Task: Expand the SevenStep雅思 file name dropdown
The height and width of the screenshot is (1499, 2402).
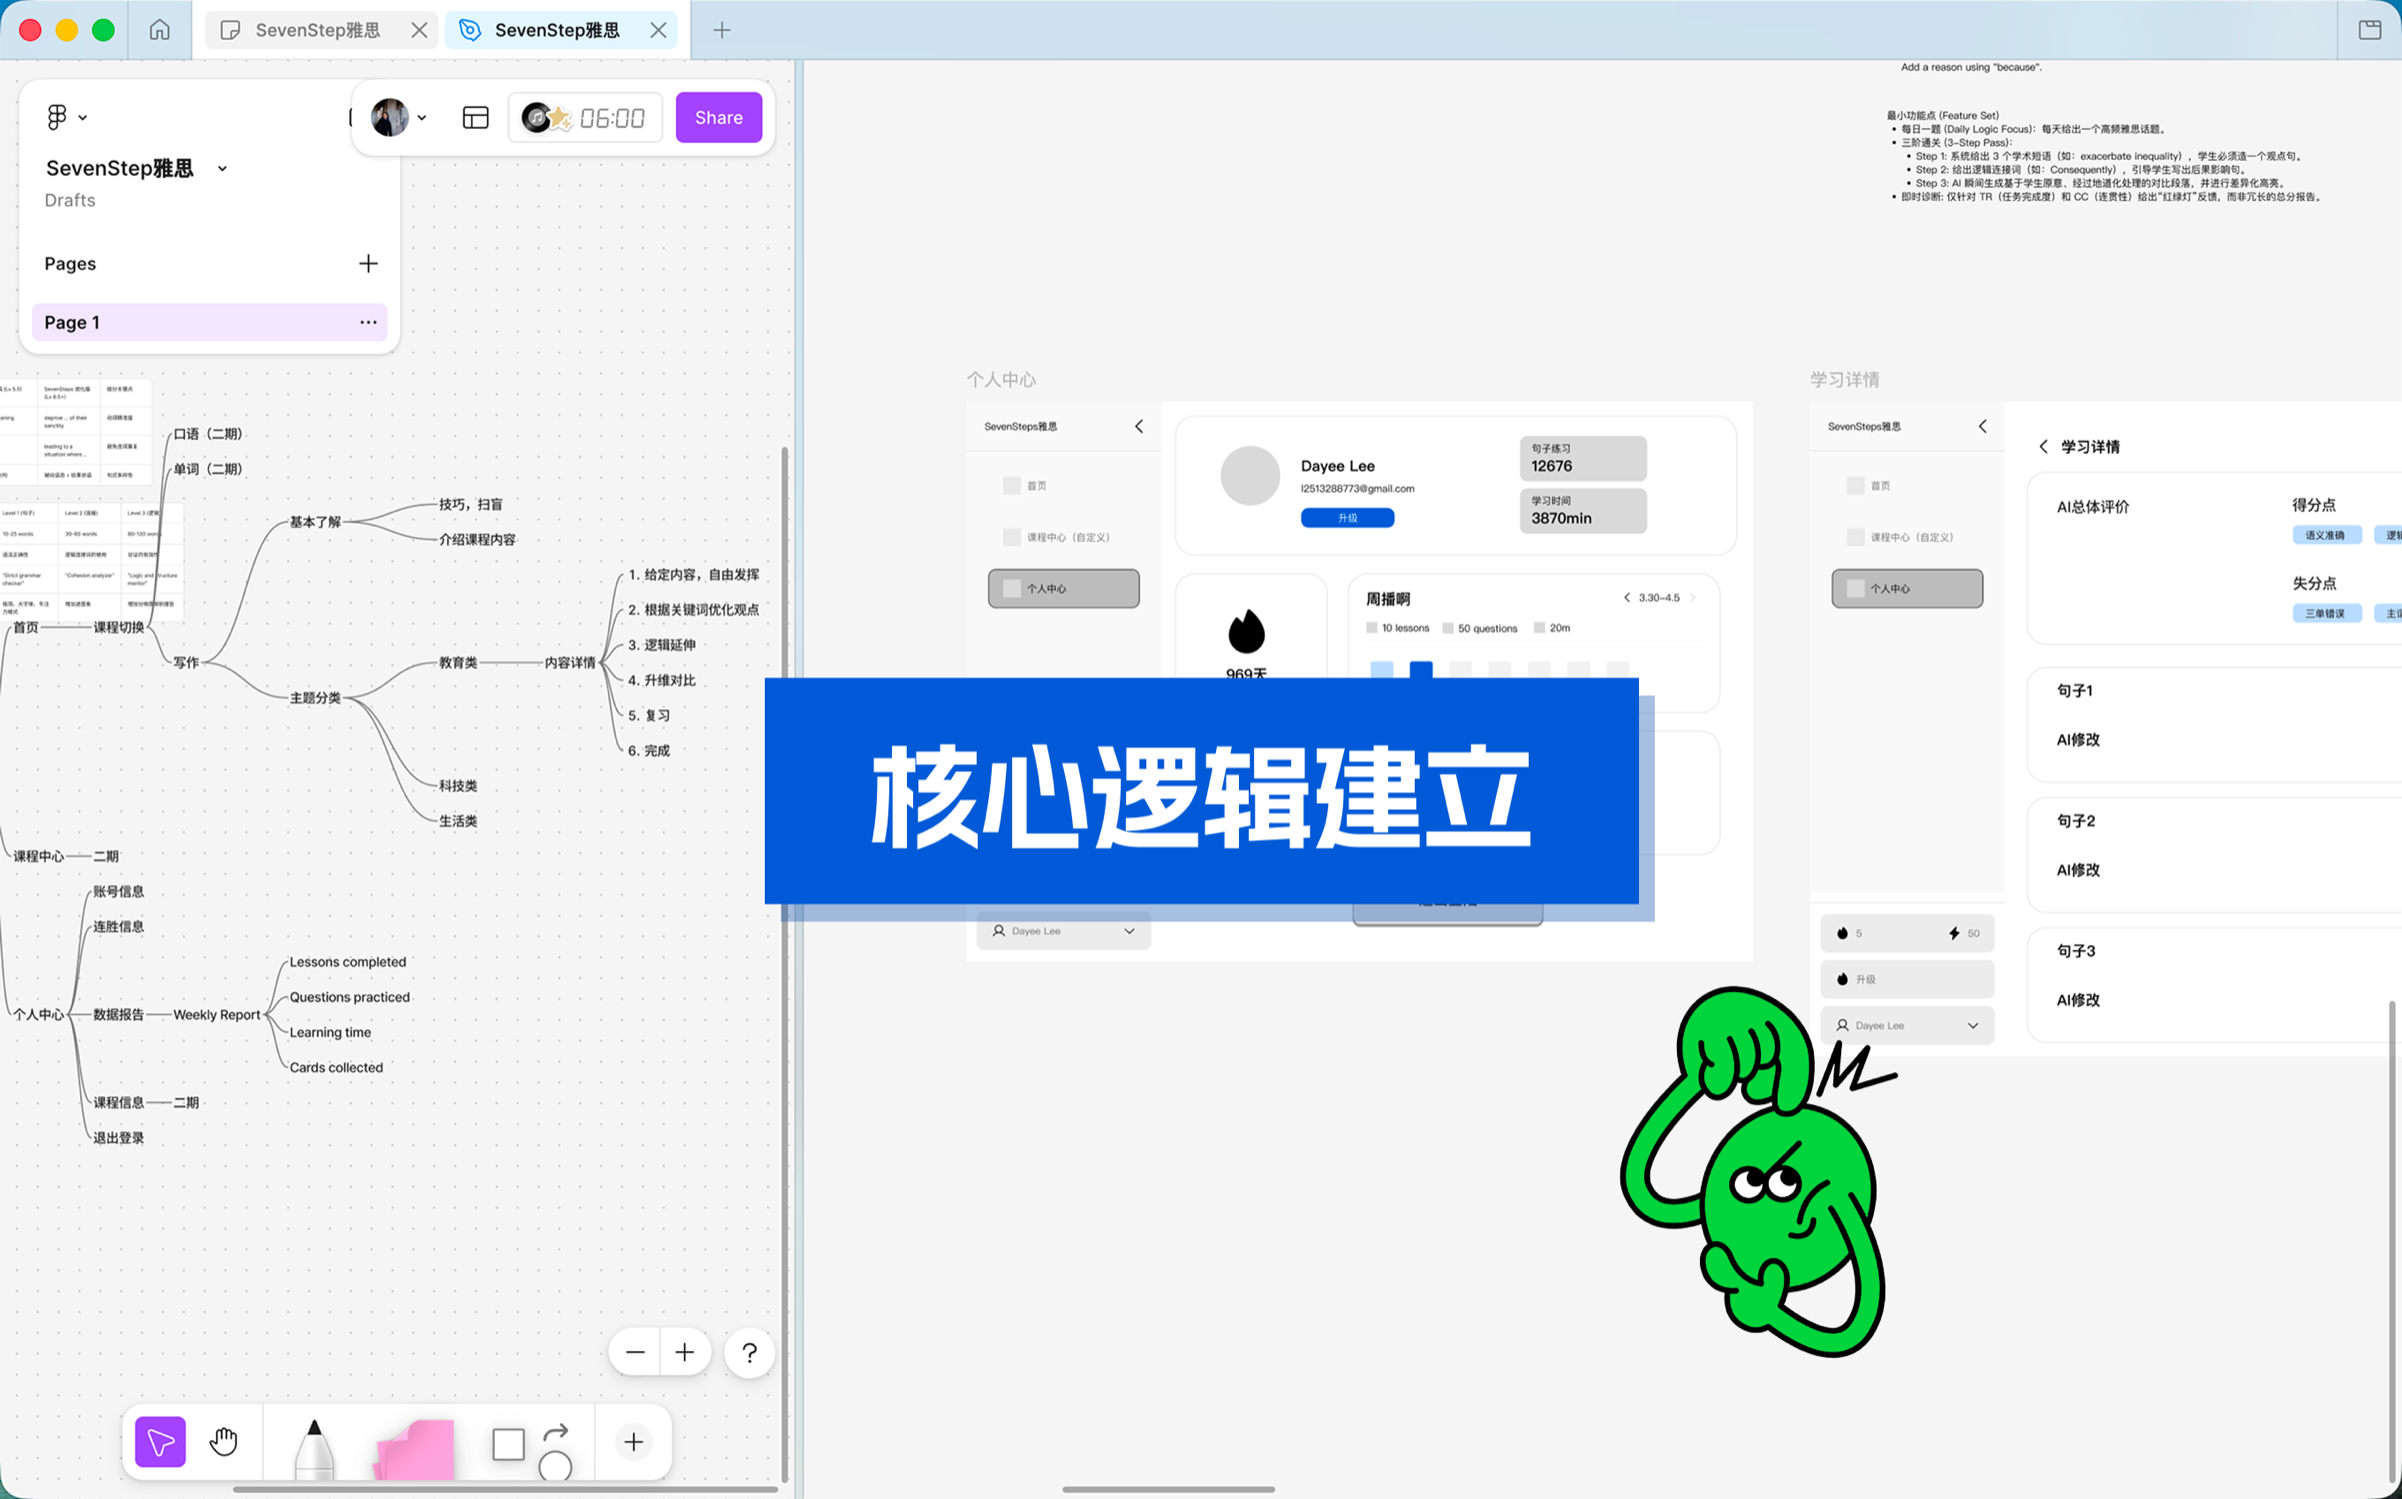Action: coord(223,169)
